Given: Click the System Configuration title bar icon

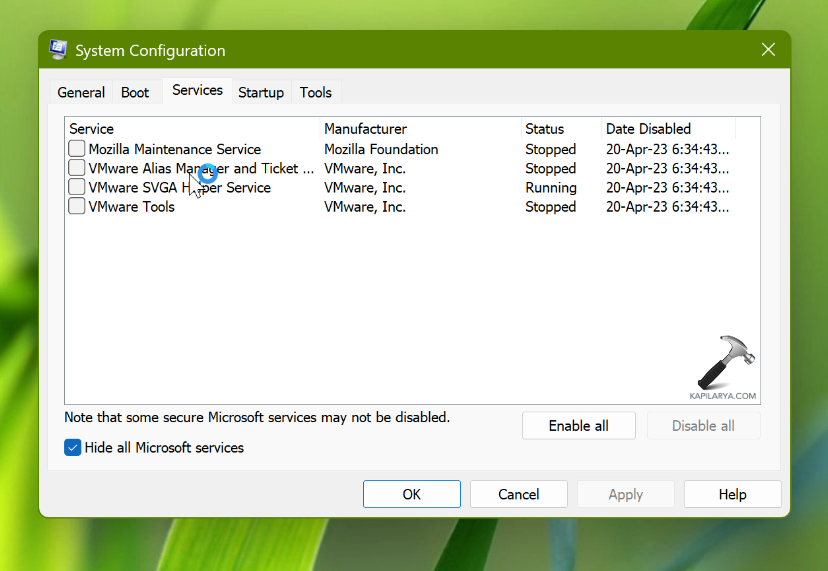Looking at the screenshot, I should [58, 50].
